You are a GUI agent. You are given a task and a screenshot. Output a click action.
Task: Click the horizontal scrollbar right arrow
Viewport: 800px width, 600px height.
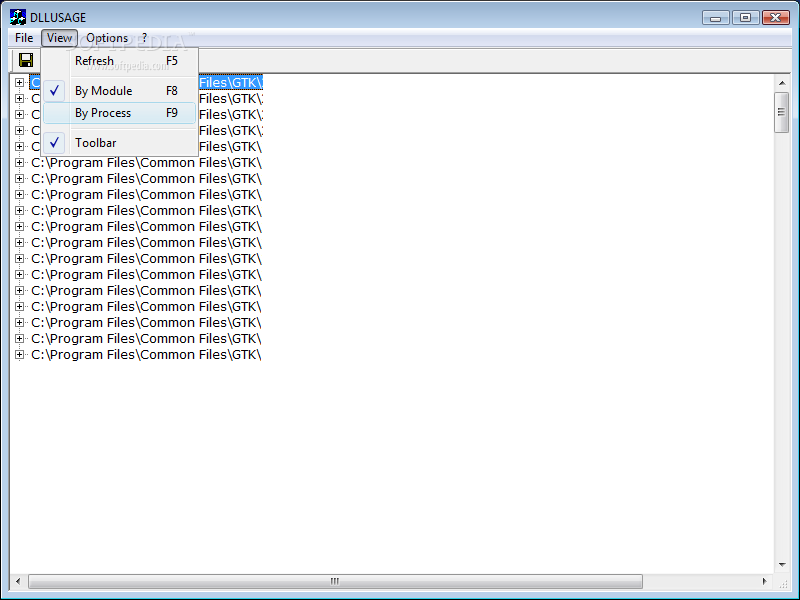tap(764, 581)
